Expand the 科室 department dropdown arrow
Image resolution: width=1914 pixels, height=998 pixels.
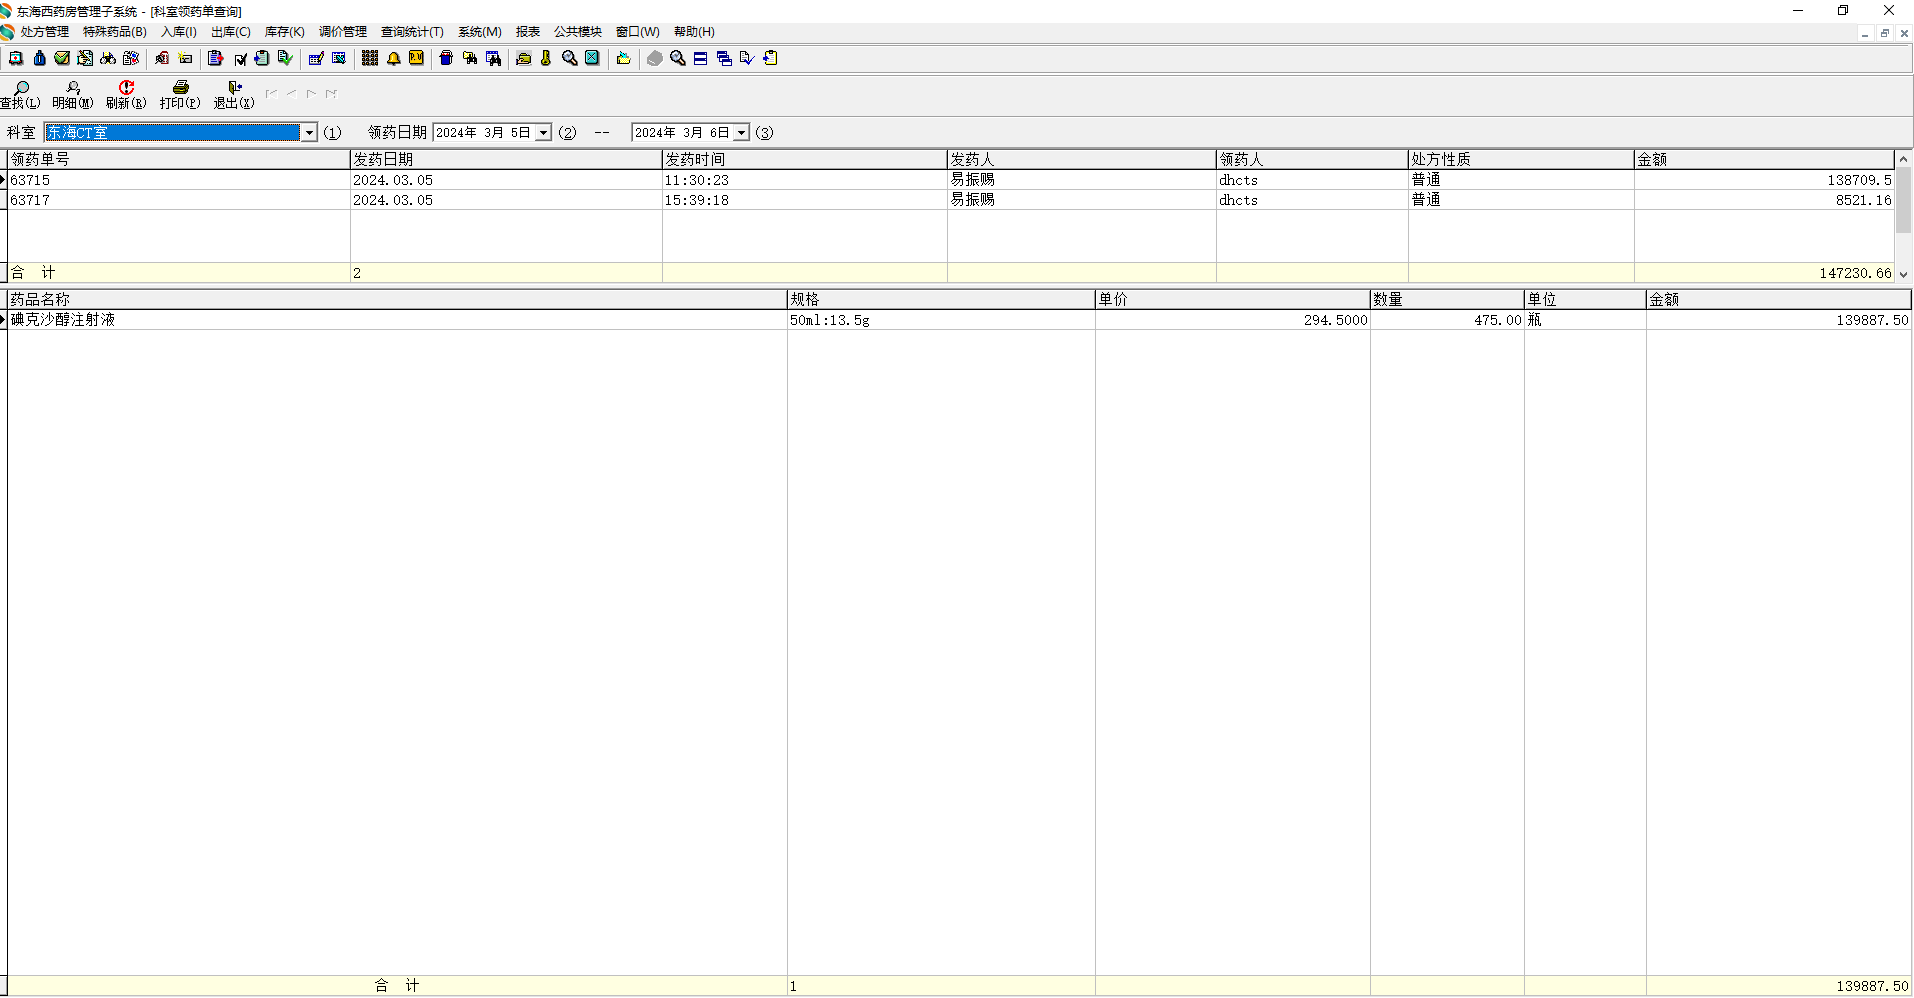[310, 133]
